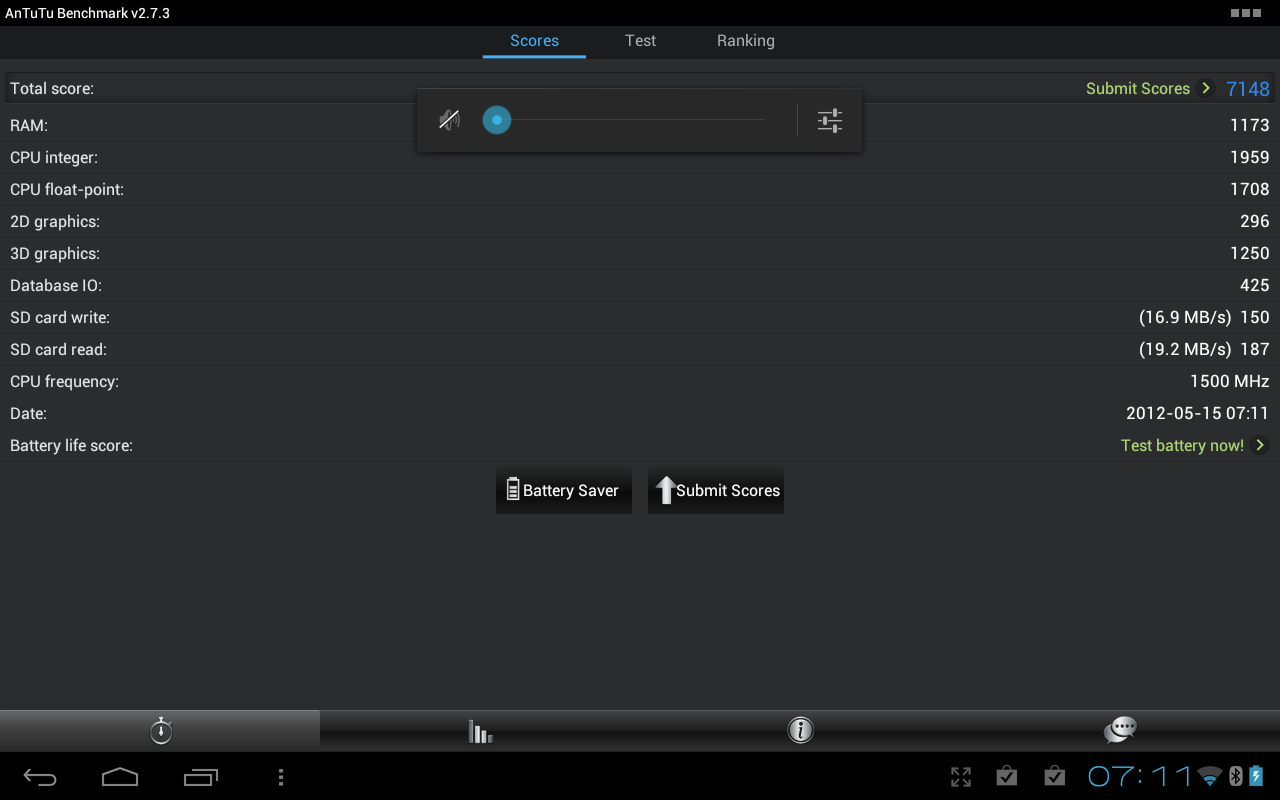This screenshot has height=800, width=1280.
Task: Select the AnTuTu Benchmark v2.7.3 title
Action: point(88,13)
